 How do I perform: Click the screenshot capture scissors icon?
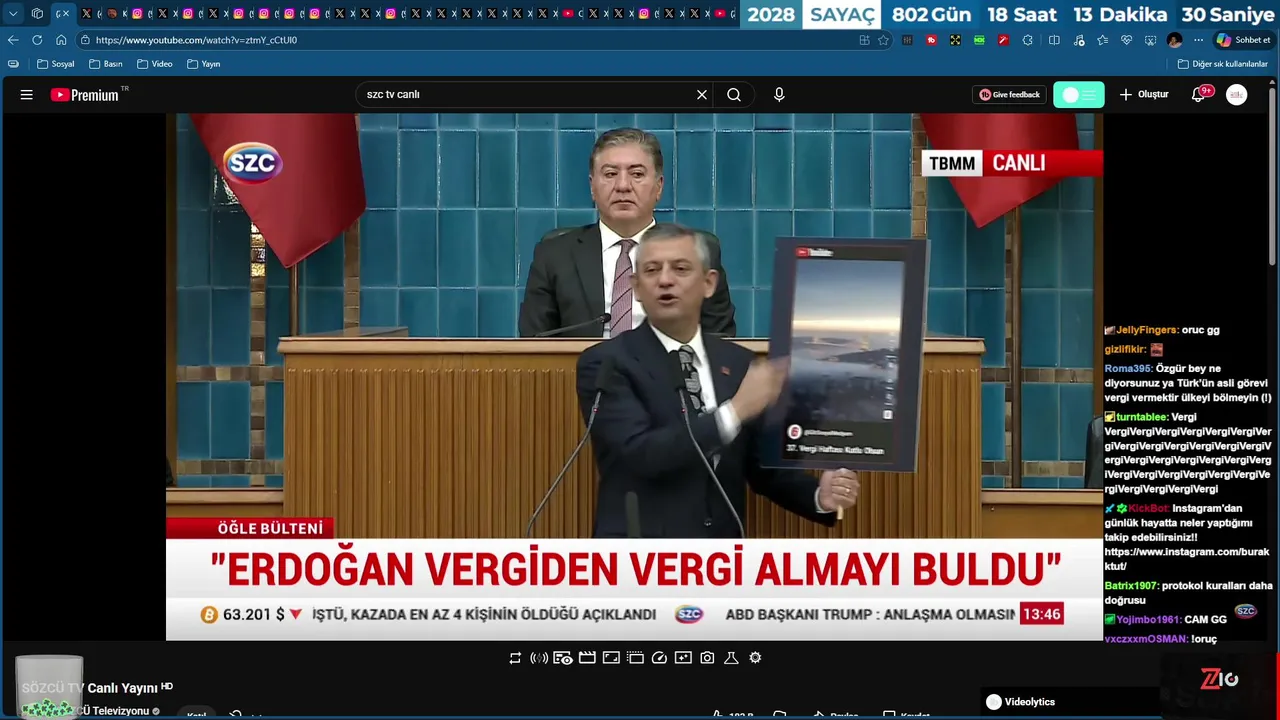pos(1150,40)
